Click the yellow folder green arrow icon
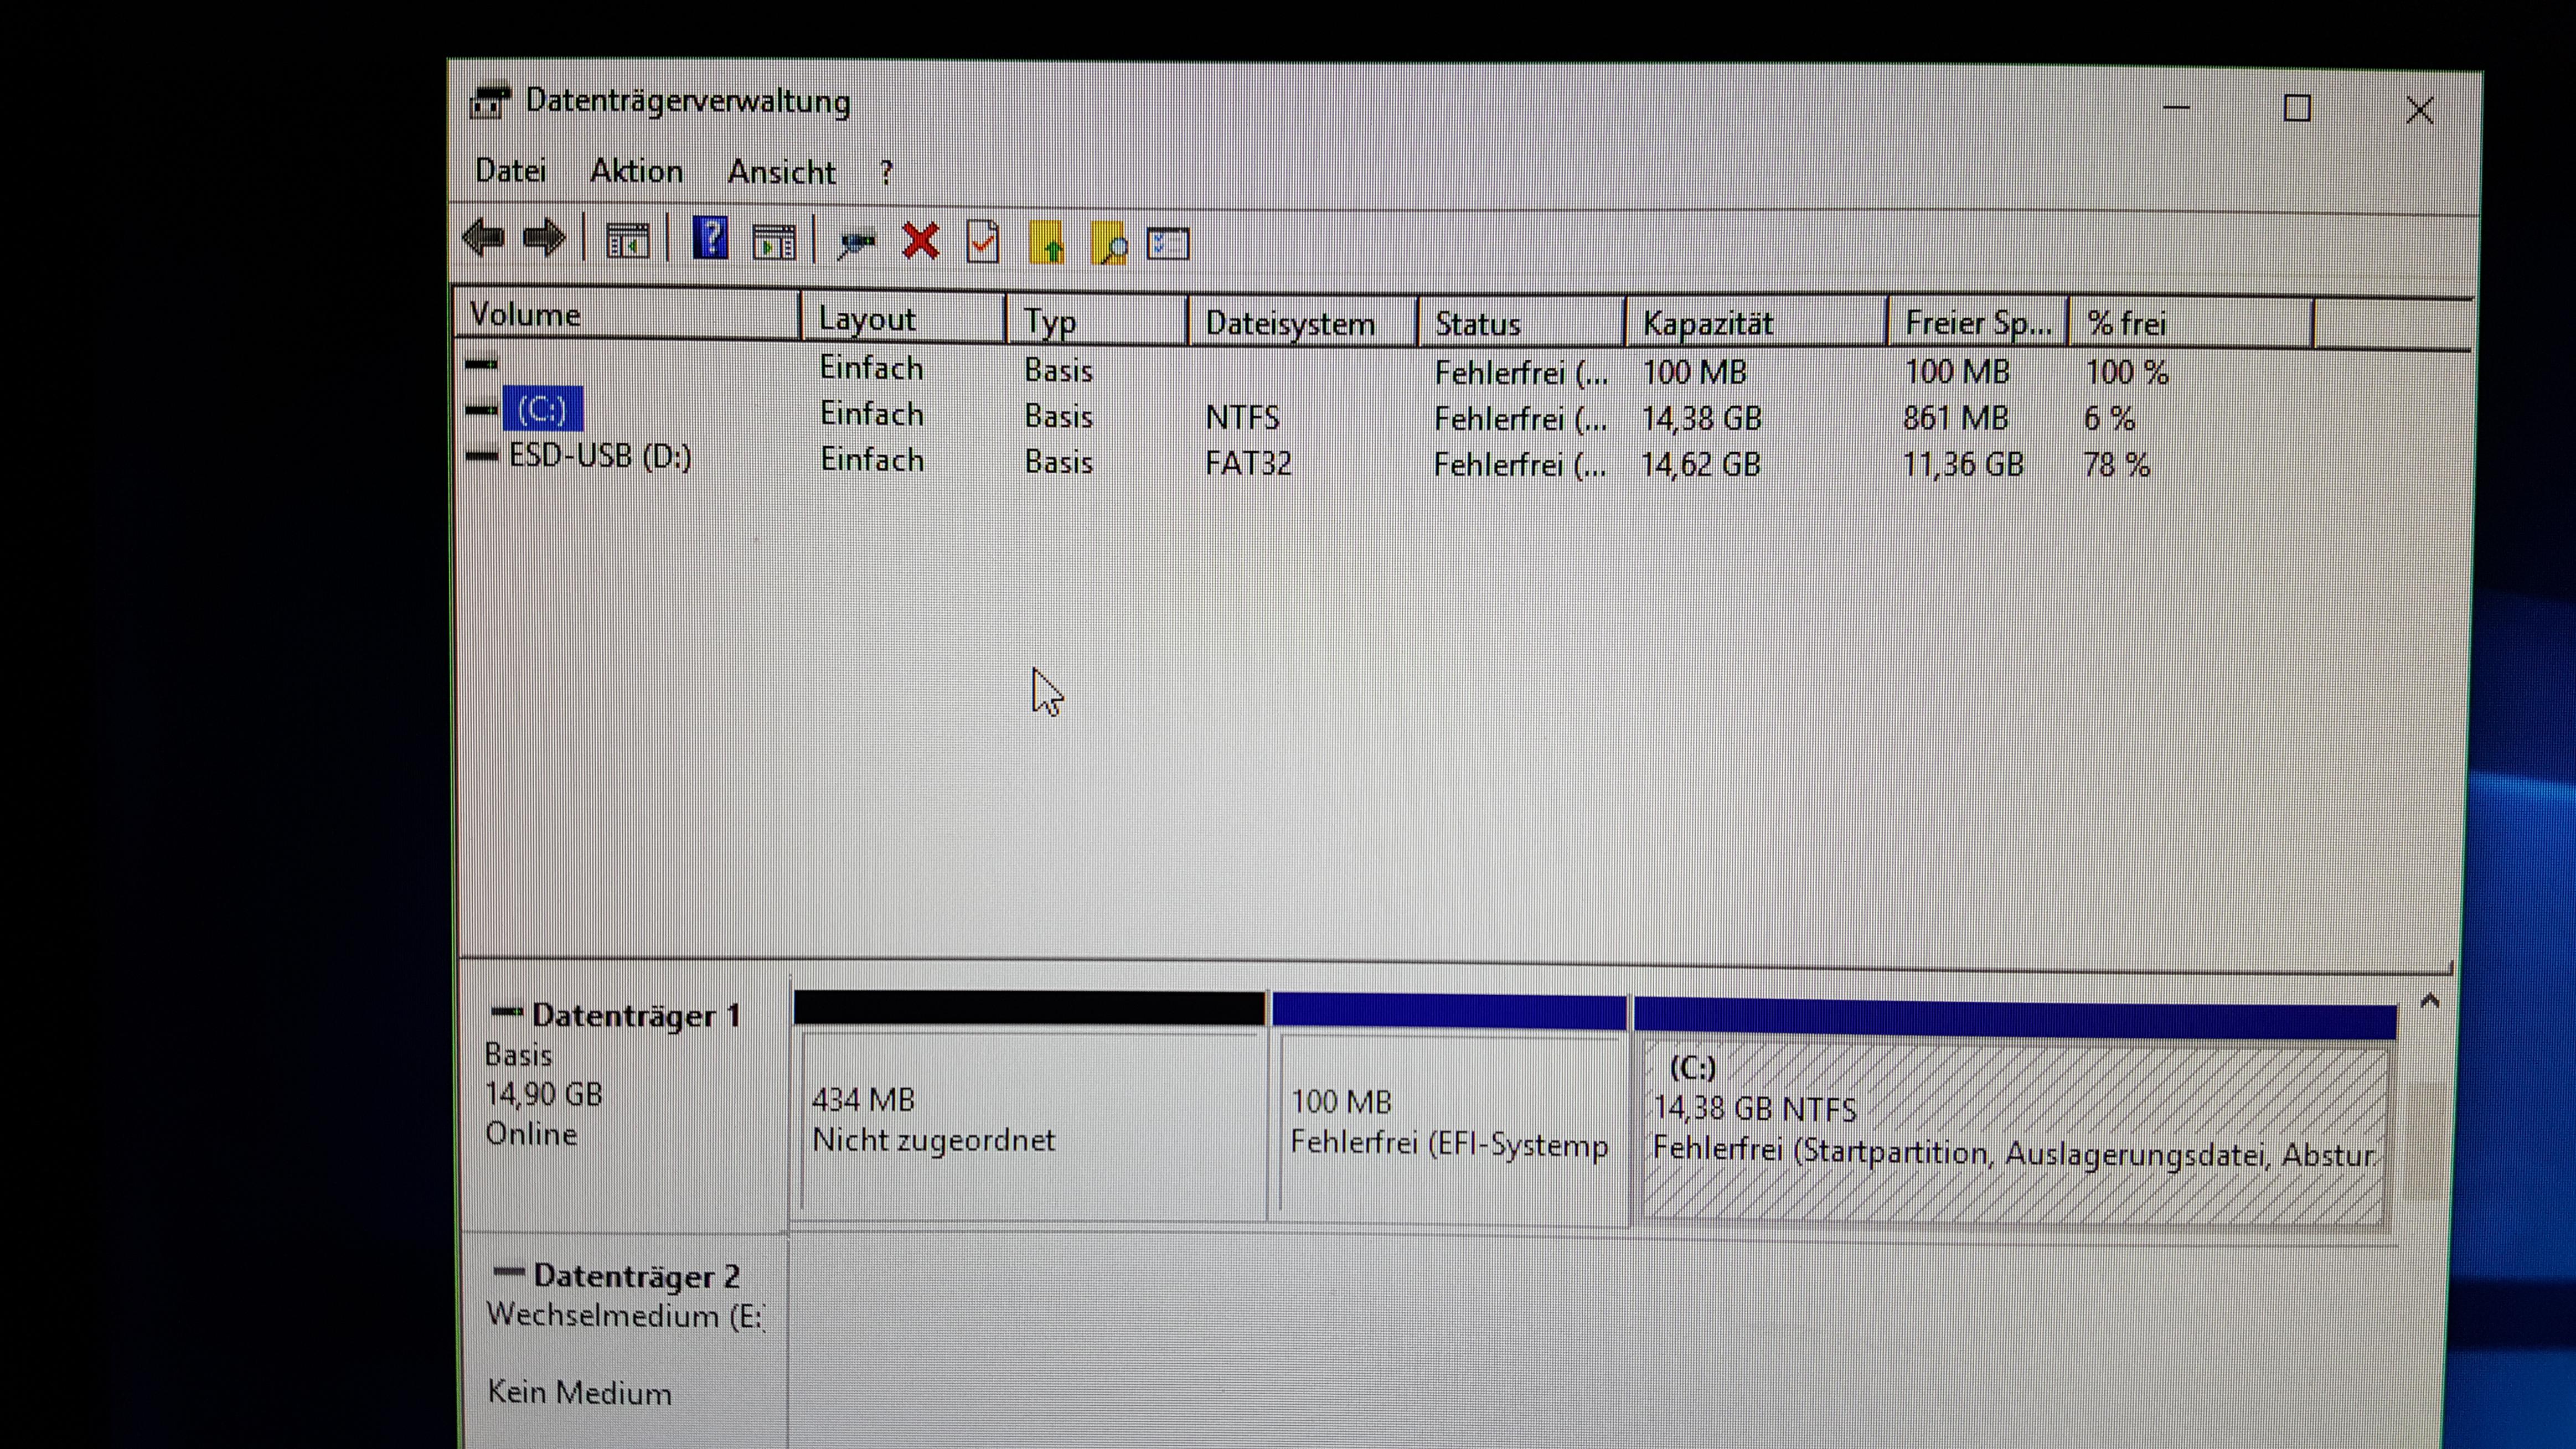 tap(1047, 243)
